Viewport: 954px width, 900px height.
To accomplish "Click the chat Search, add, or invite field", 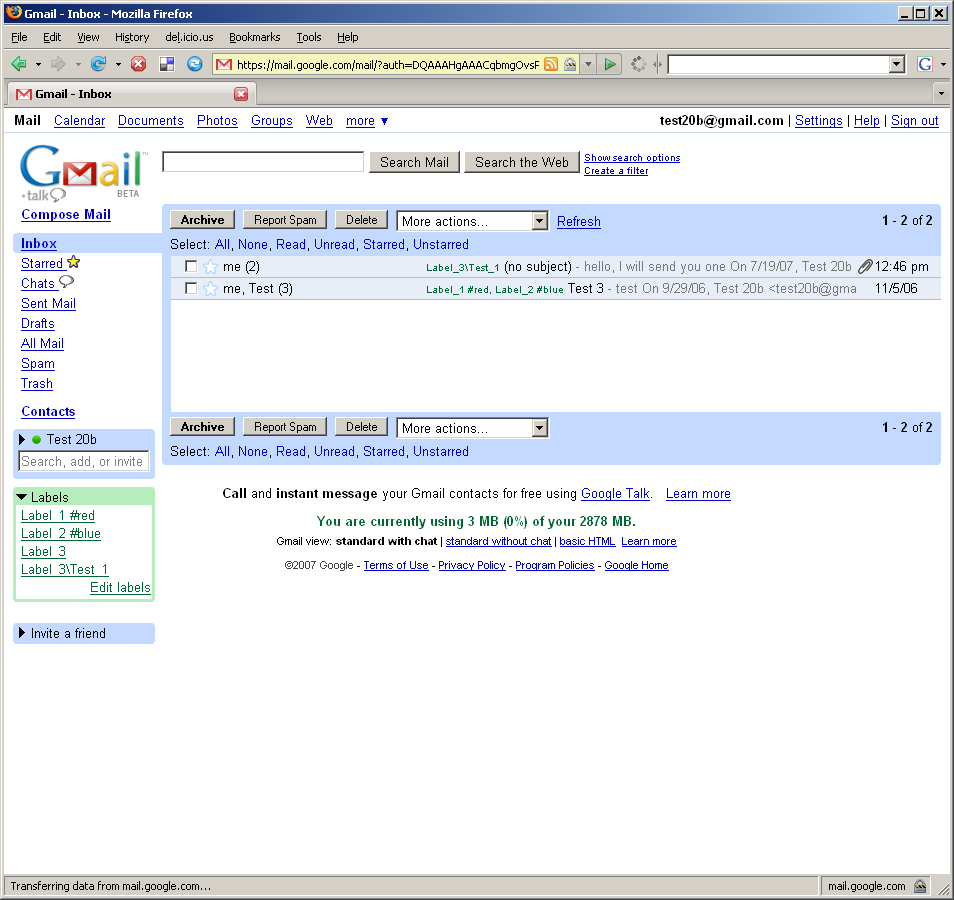I will 83,461.
